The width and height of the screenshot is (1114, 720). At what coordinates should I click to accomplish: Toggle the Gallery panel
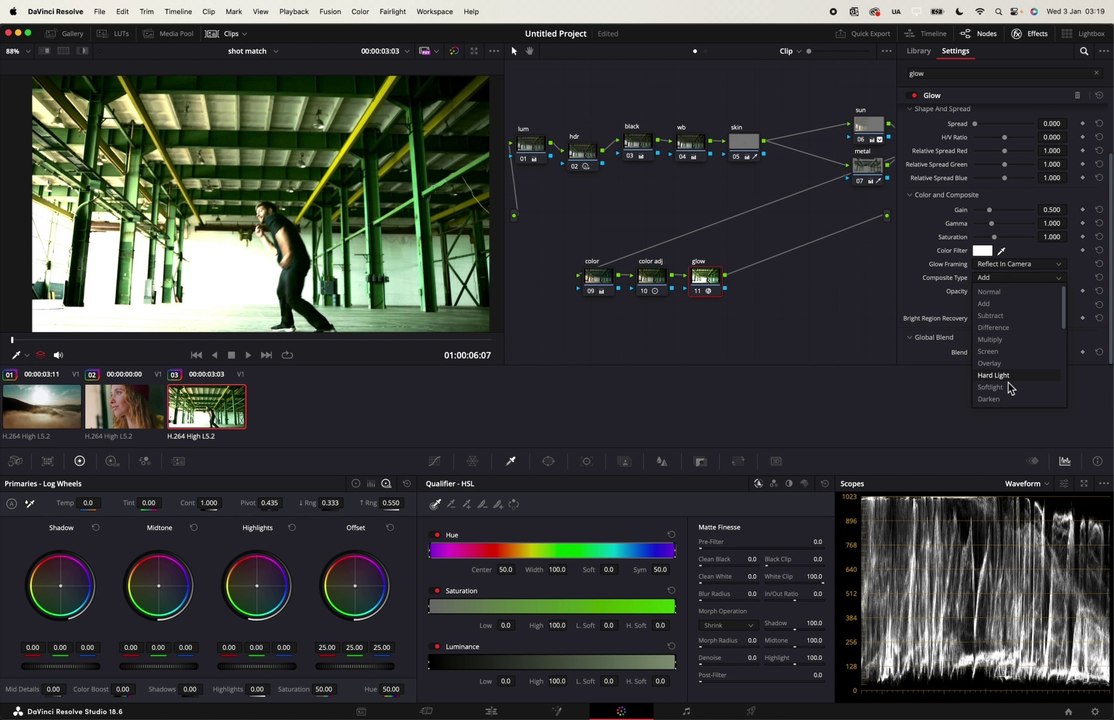[64, 33]
